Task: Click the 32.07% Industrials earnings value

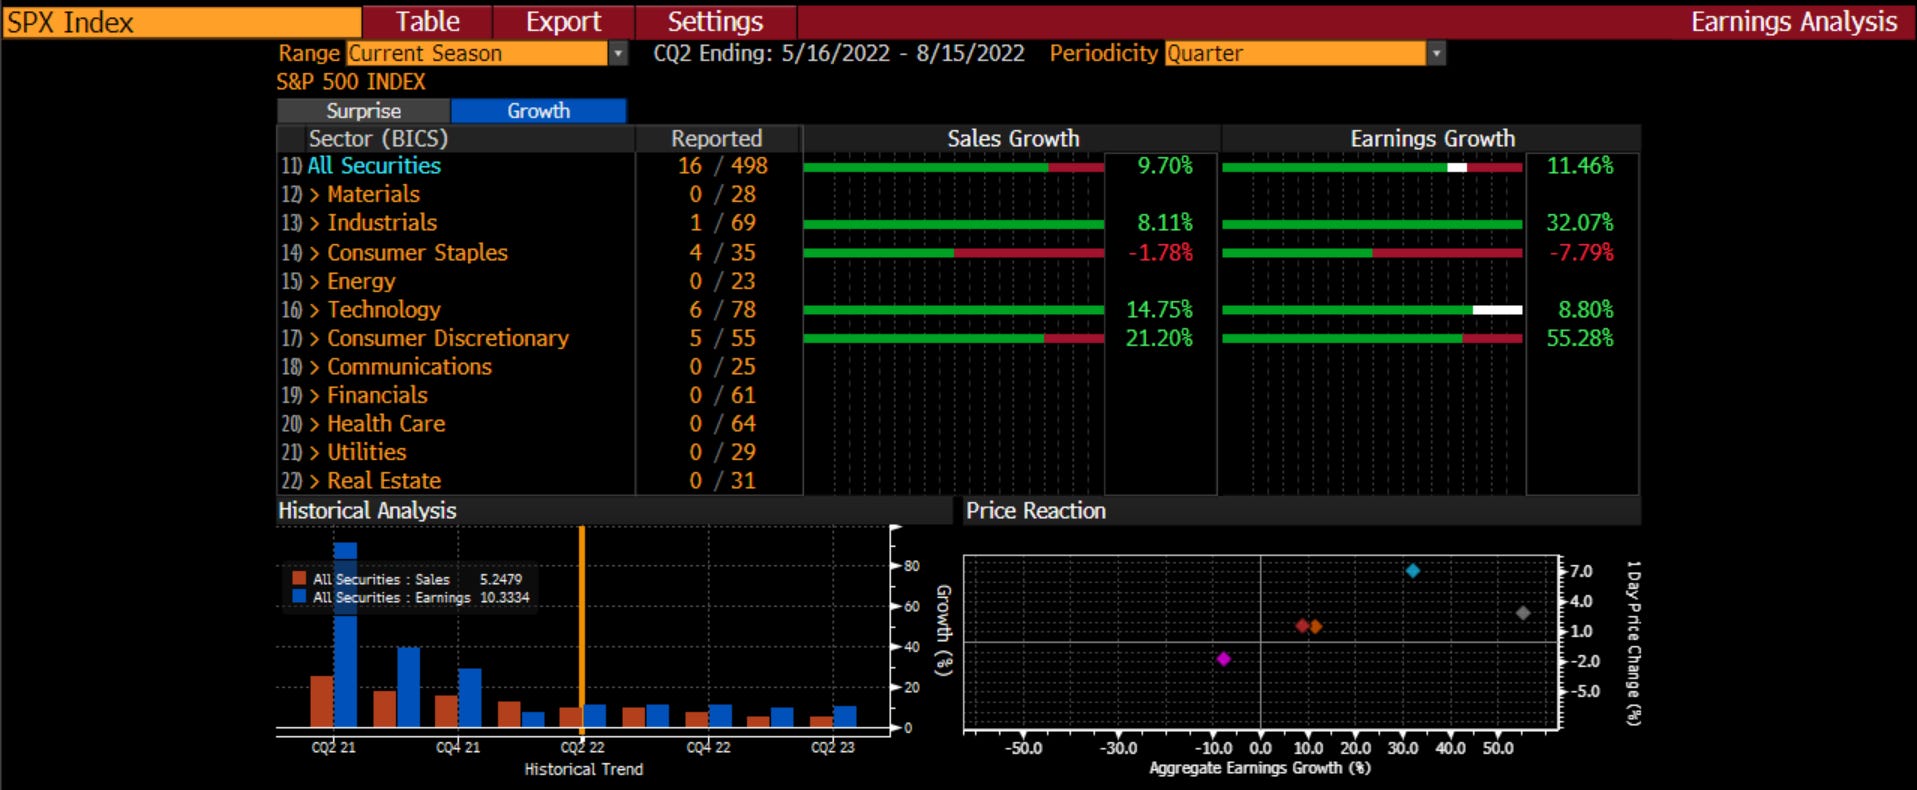Action: (x=1580, y=223)
